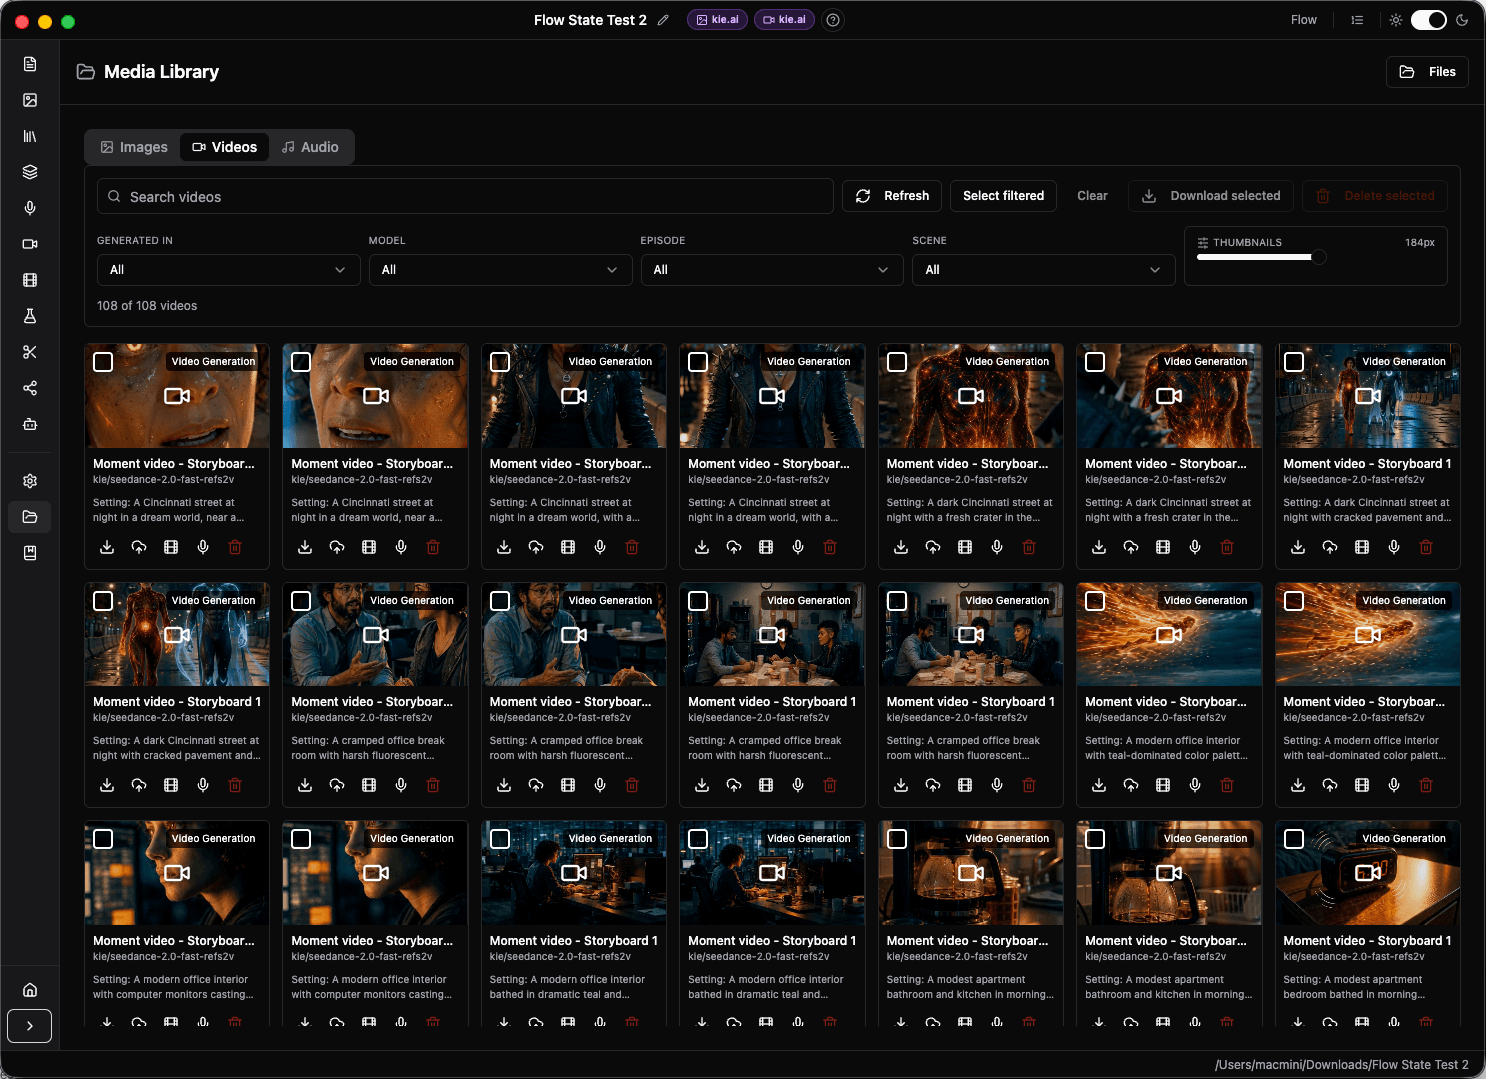Open the 'modest apartment bedroom' video thumbnail
1486x1079 pixels.
(x=1368, y=873)
